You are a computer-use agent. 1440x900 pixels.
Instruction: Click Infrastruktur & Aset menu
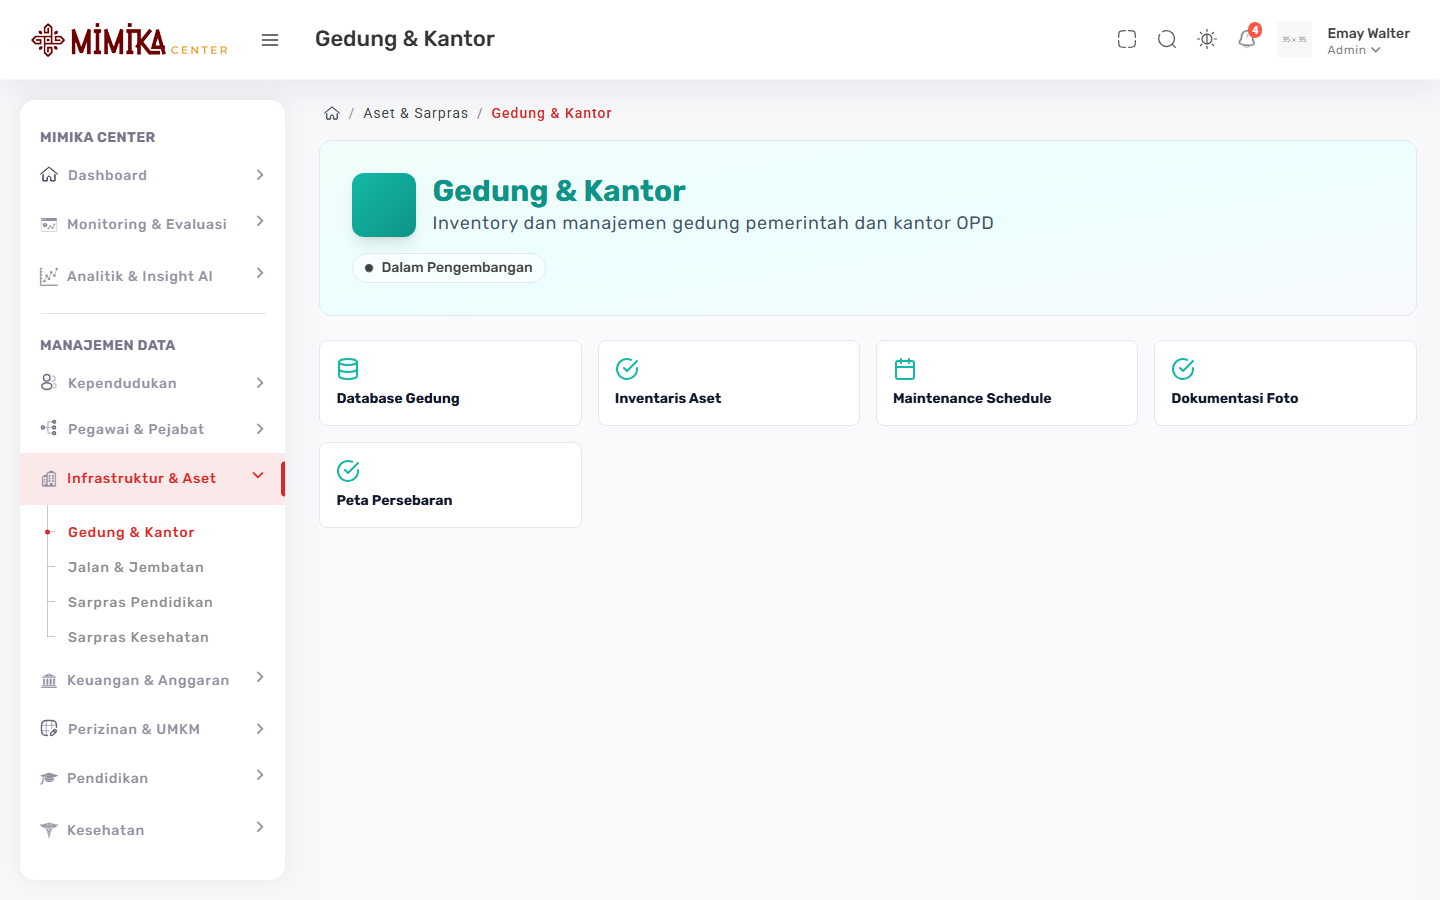[x=152, y=478]
